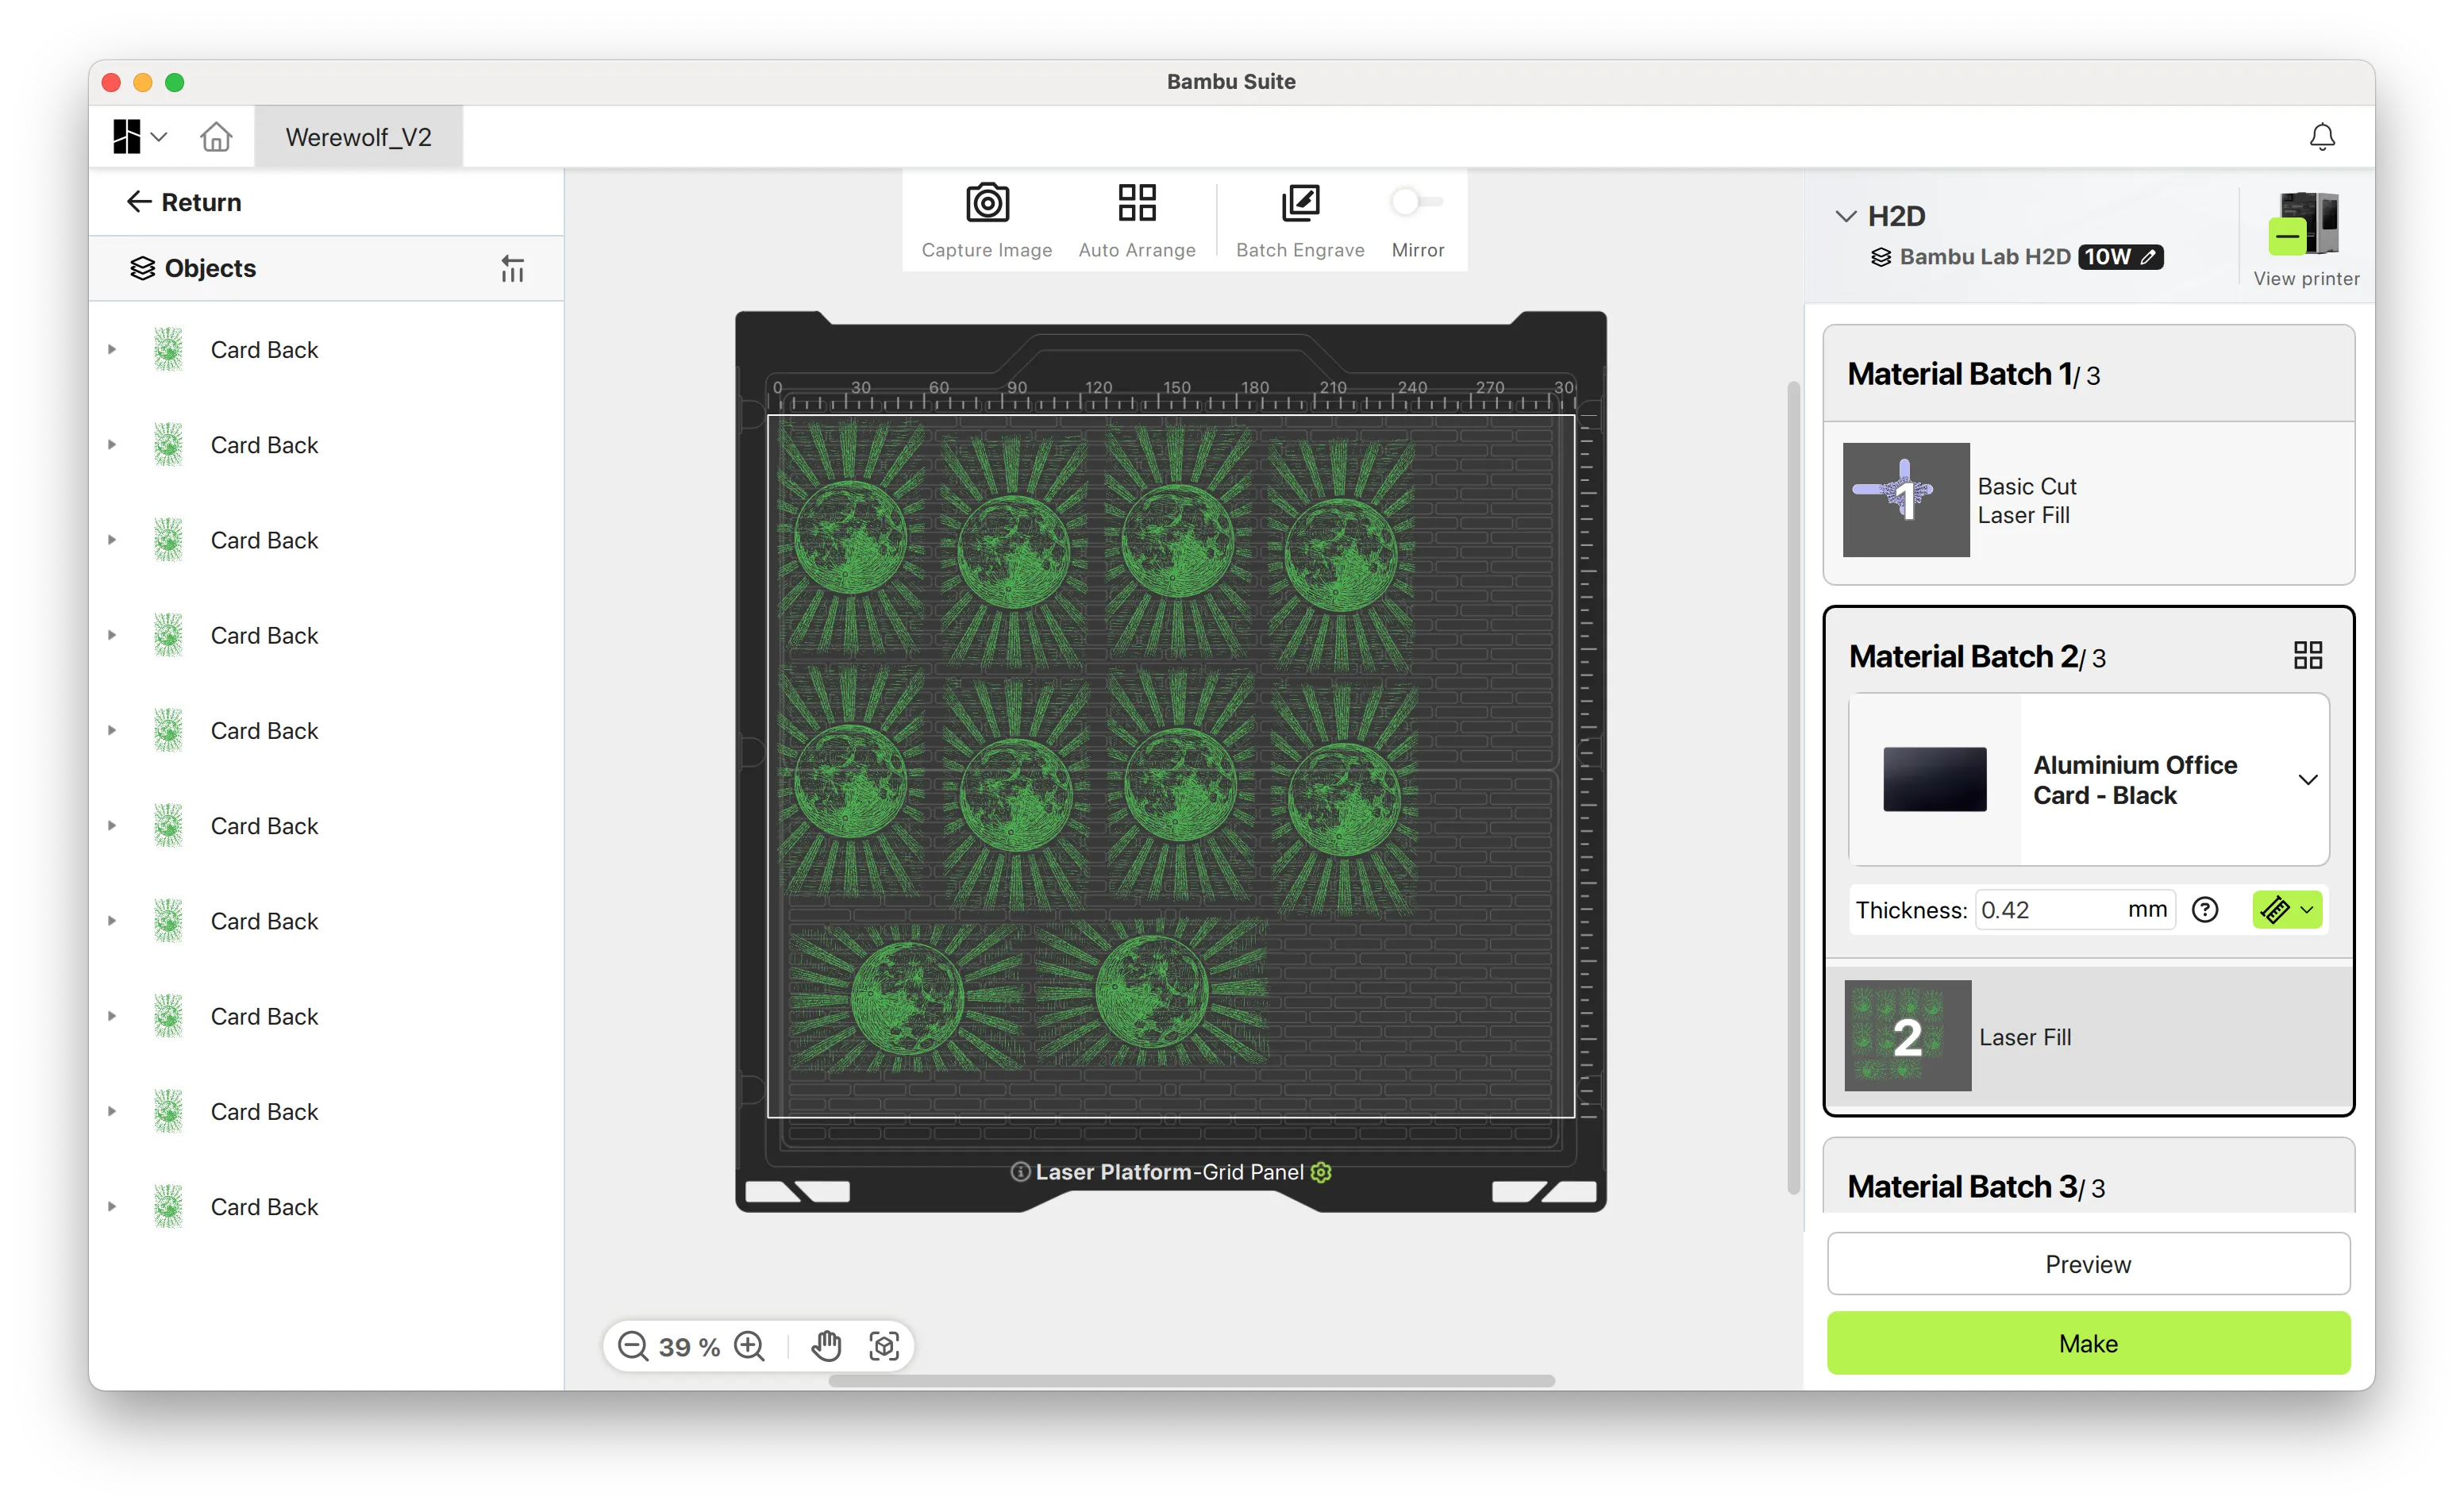Click the Preview button
Image resolution: width=2464 pixels, height=1508 pixels.
click(x=2087, y=1264)
